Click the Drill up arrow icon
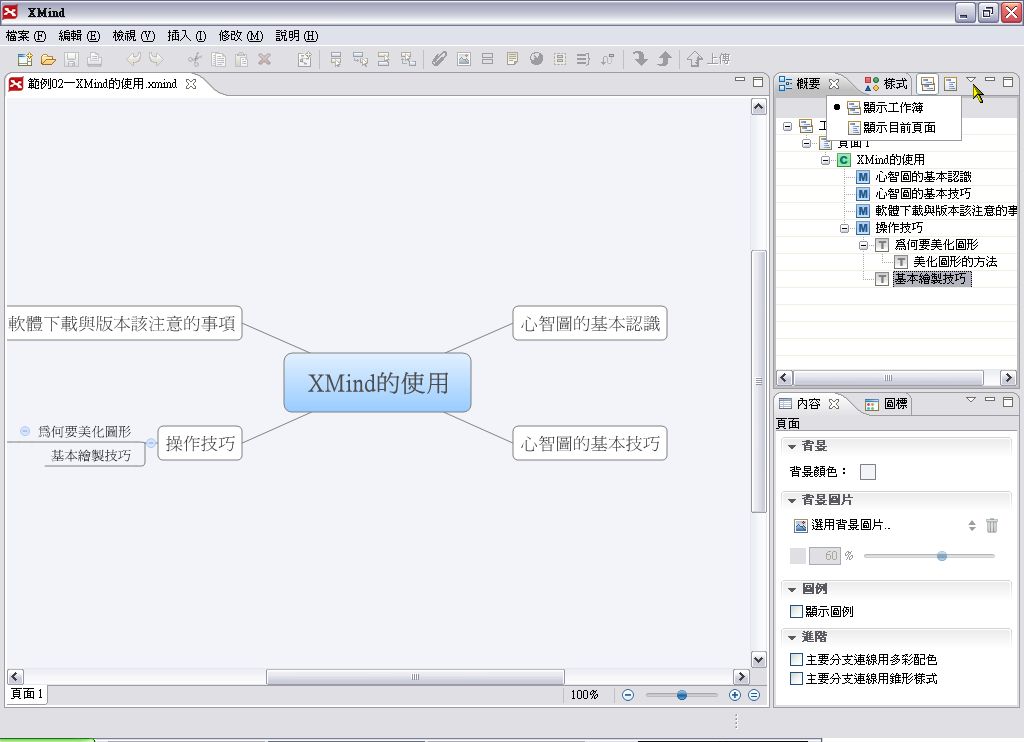 click(x=664, y=59)
